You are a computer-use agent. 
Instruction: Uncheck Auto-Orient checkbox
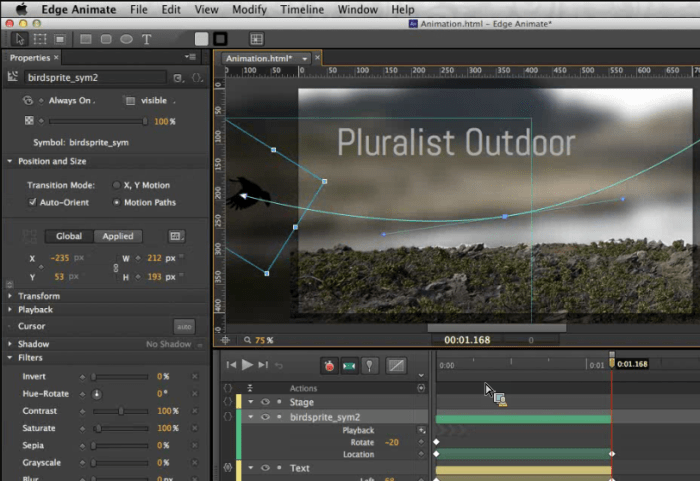(32, 202)
